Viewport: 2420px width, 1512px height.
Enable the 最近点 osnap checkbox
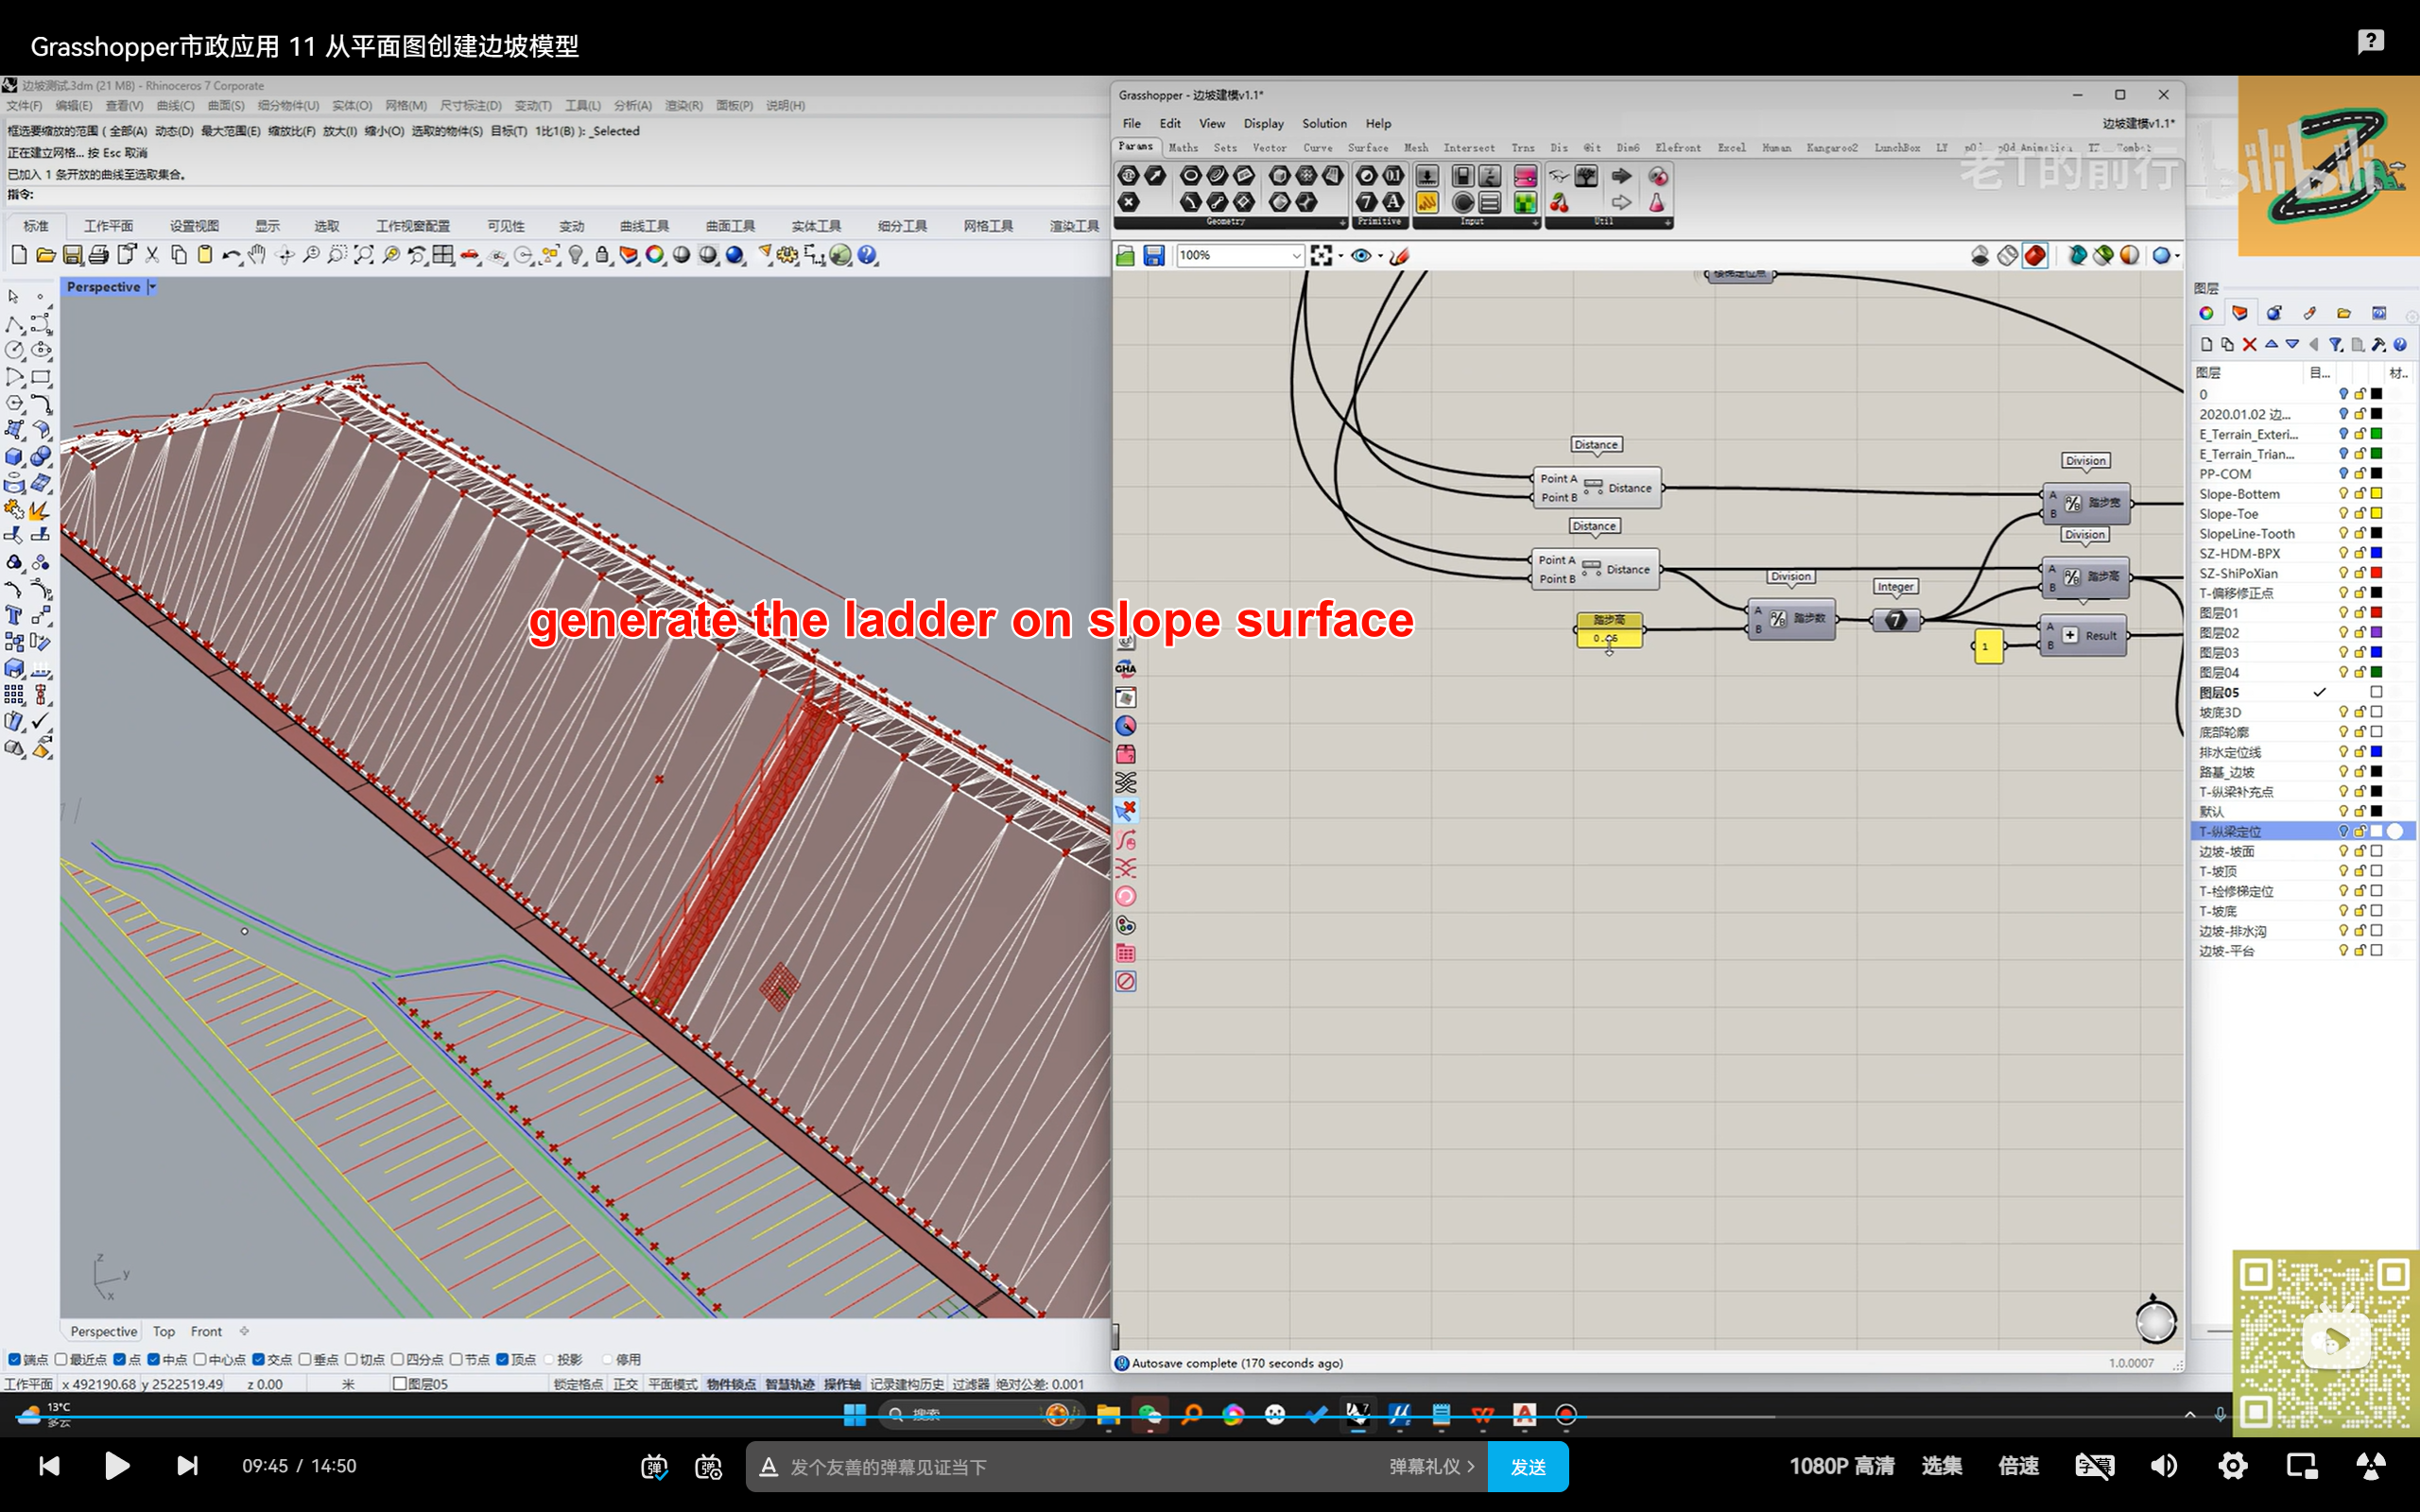pyautogui.click(x=61, y=1359)
